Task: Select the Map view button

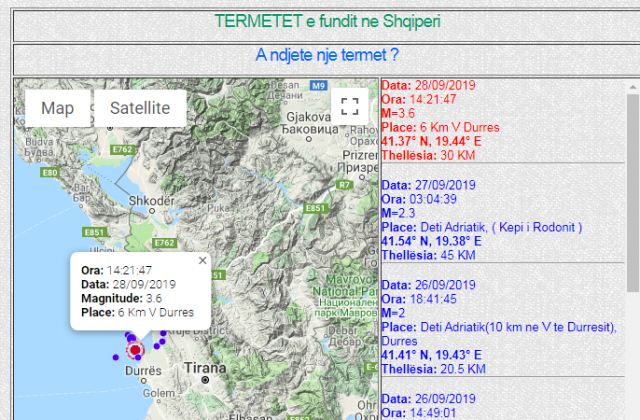Action: (x=58, y=108)
